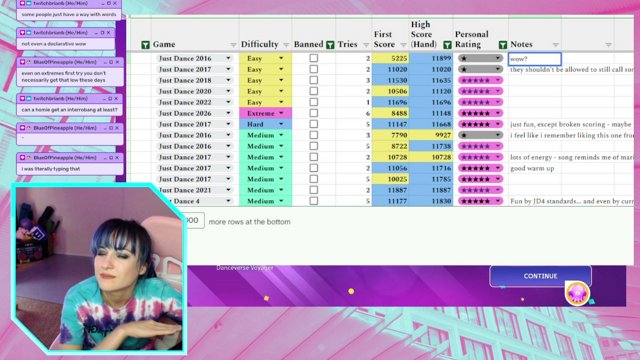Tick Banned checkbox for Just Dance 2026
Screen dimensions: 640x360
point(313,113)
